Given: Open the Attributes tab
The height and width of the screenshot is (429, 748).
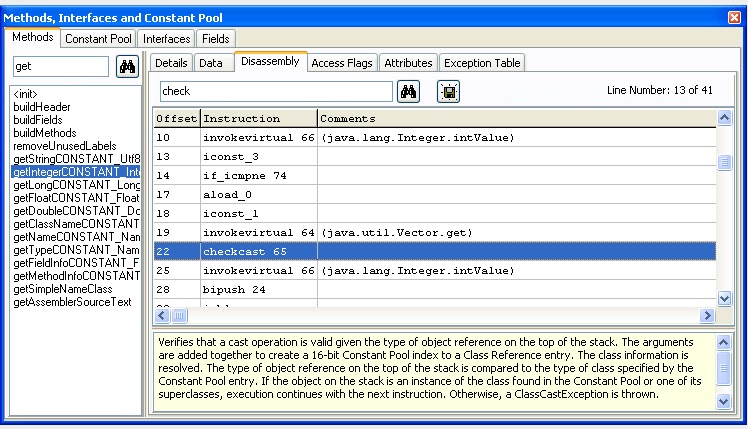Looking at the screenshot, I should [x=408, y=63].
